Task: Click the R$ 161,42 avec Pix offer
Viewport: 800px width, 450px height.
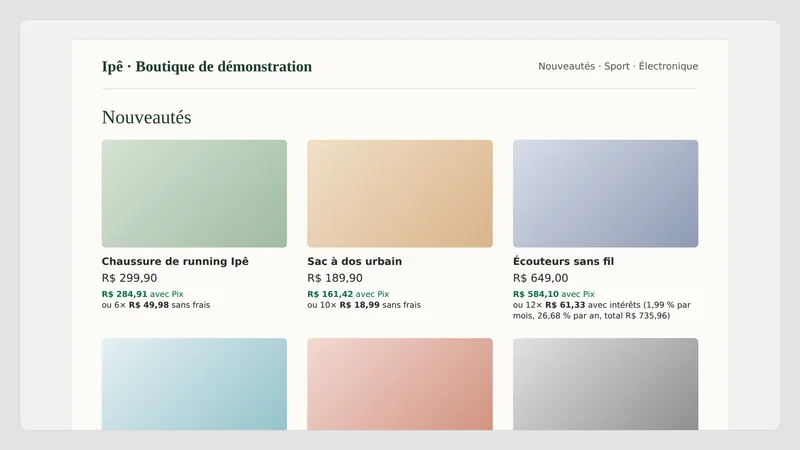Action: click(x=348, y=294)
